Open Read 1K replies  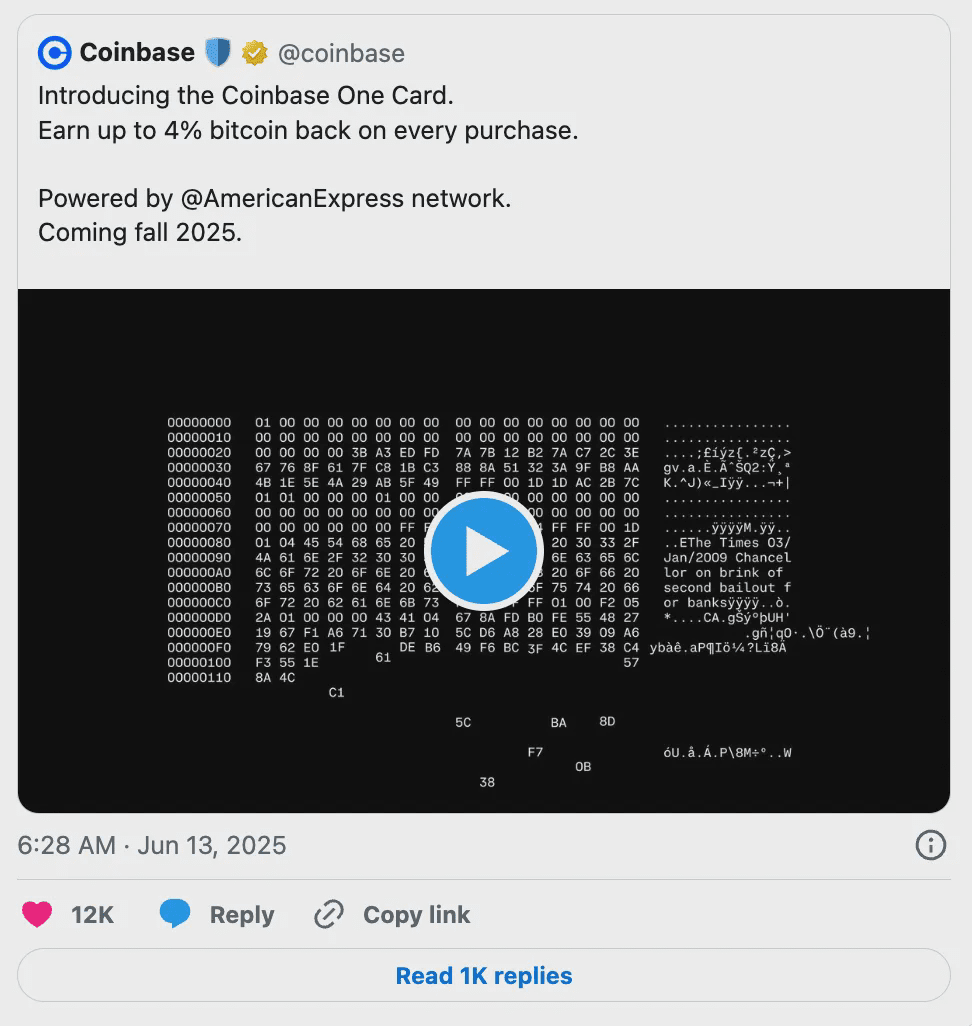[484, 975]
